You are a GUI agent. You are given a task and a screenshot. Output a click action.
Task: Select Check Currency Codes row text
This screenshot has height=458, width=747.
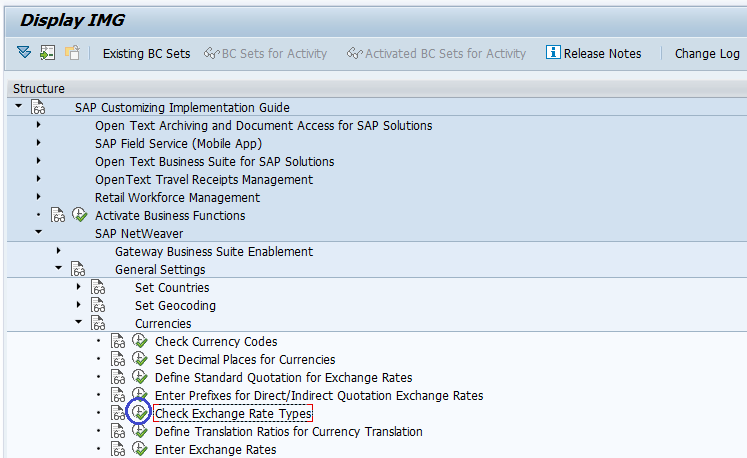[x=216, y=341]
